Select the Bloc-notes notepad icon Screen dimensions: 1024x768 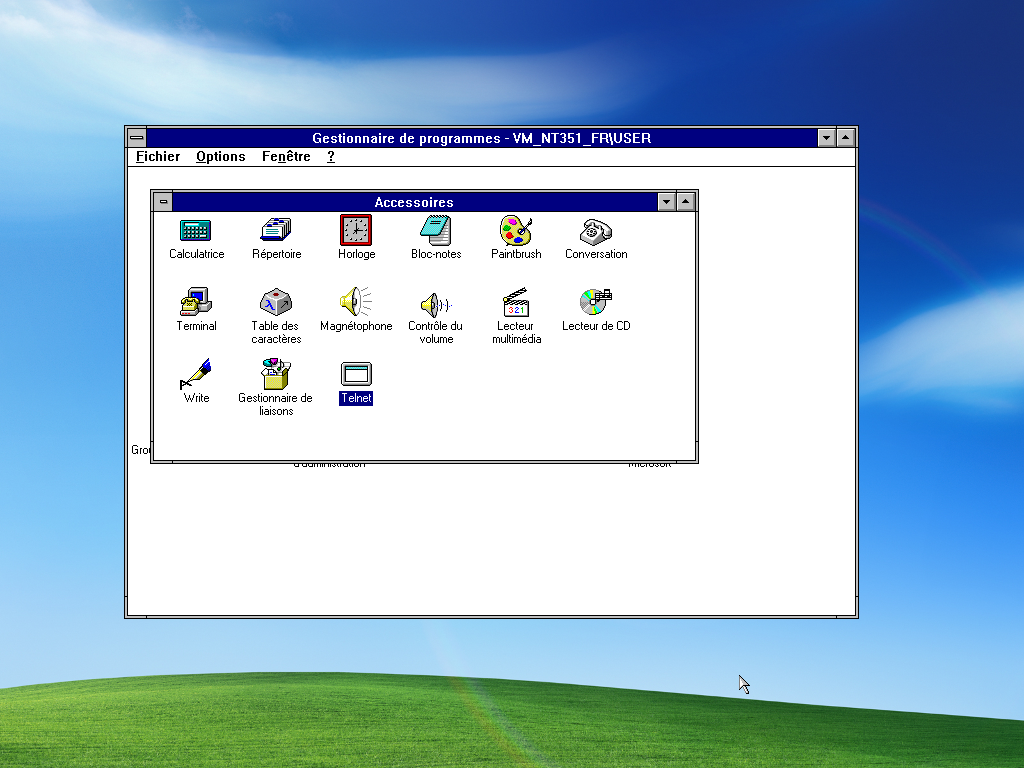436,231
